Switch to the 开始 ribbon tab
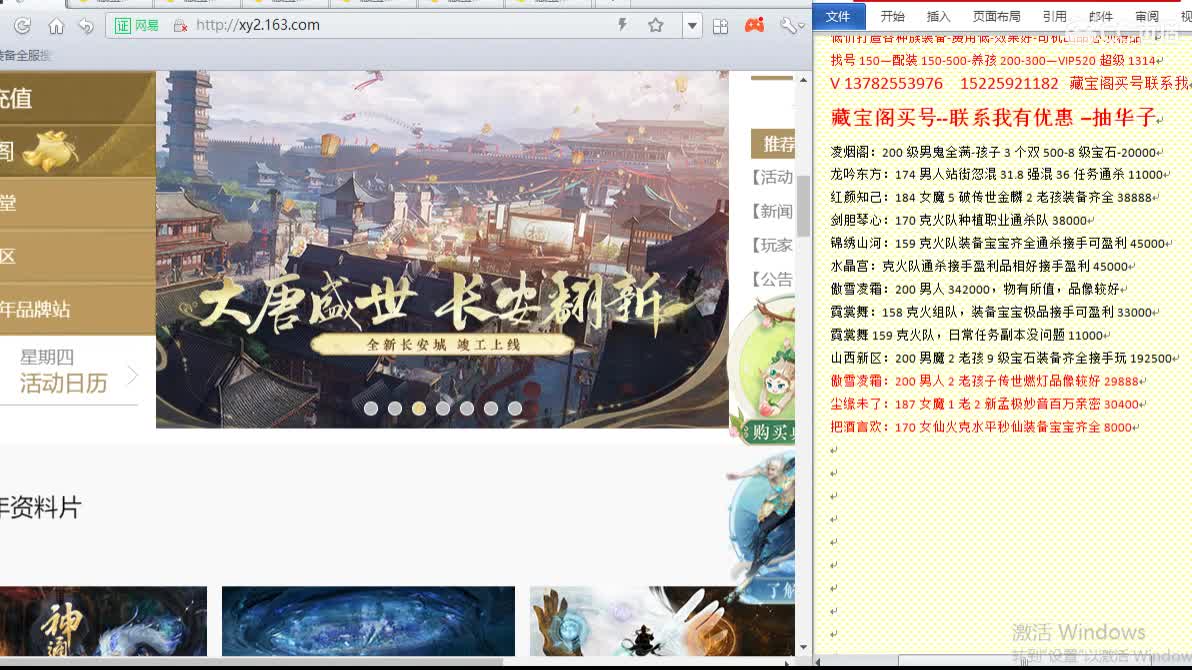 [892, 16]
